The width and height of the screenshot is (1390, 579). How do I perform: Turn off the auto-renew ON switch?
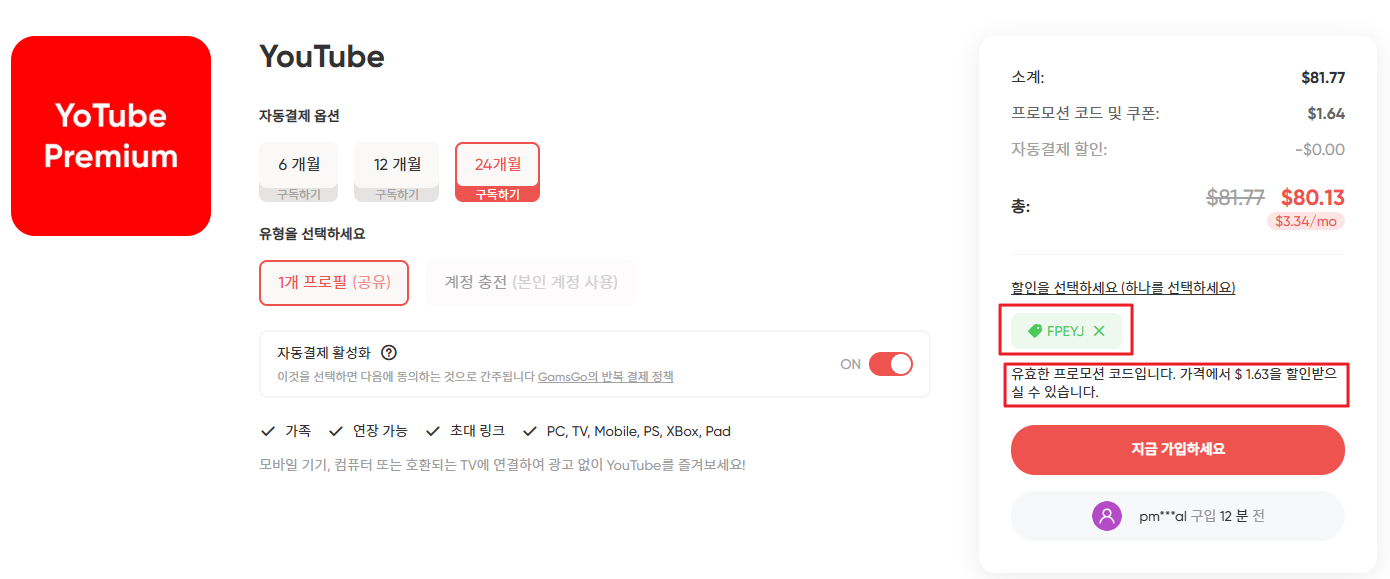tap(891, 364)
